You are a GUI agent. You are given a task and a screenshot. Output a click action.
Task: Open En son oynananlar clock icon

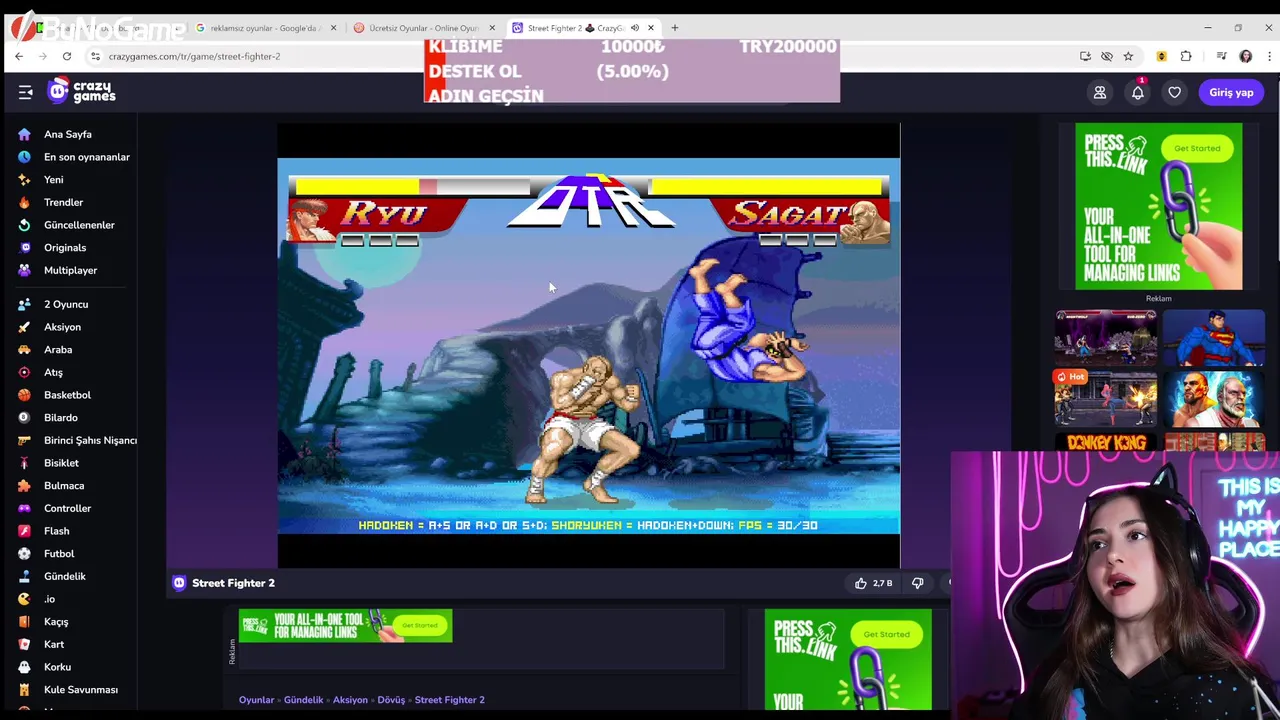tap(24, 157)
